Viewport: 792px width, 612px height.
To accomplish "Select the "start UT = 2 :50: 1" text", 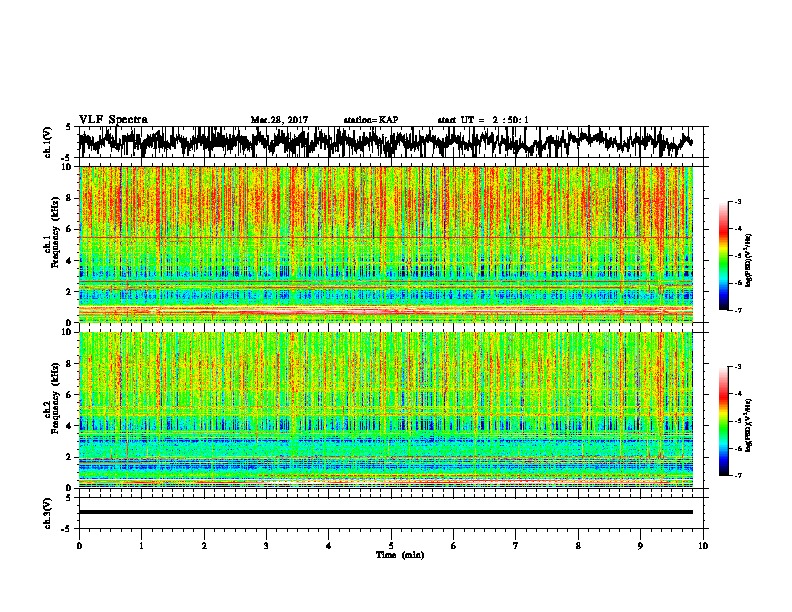I will pos(483,120).
